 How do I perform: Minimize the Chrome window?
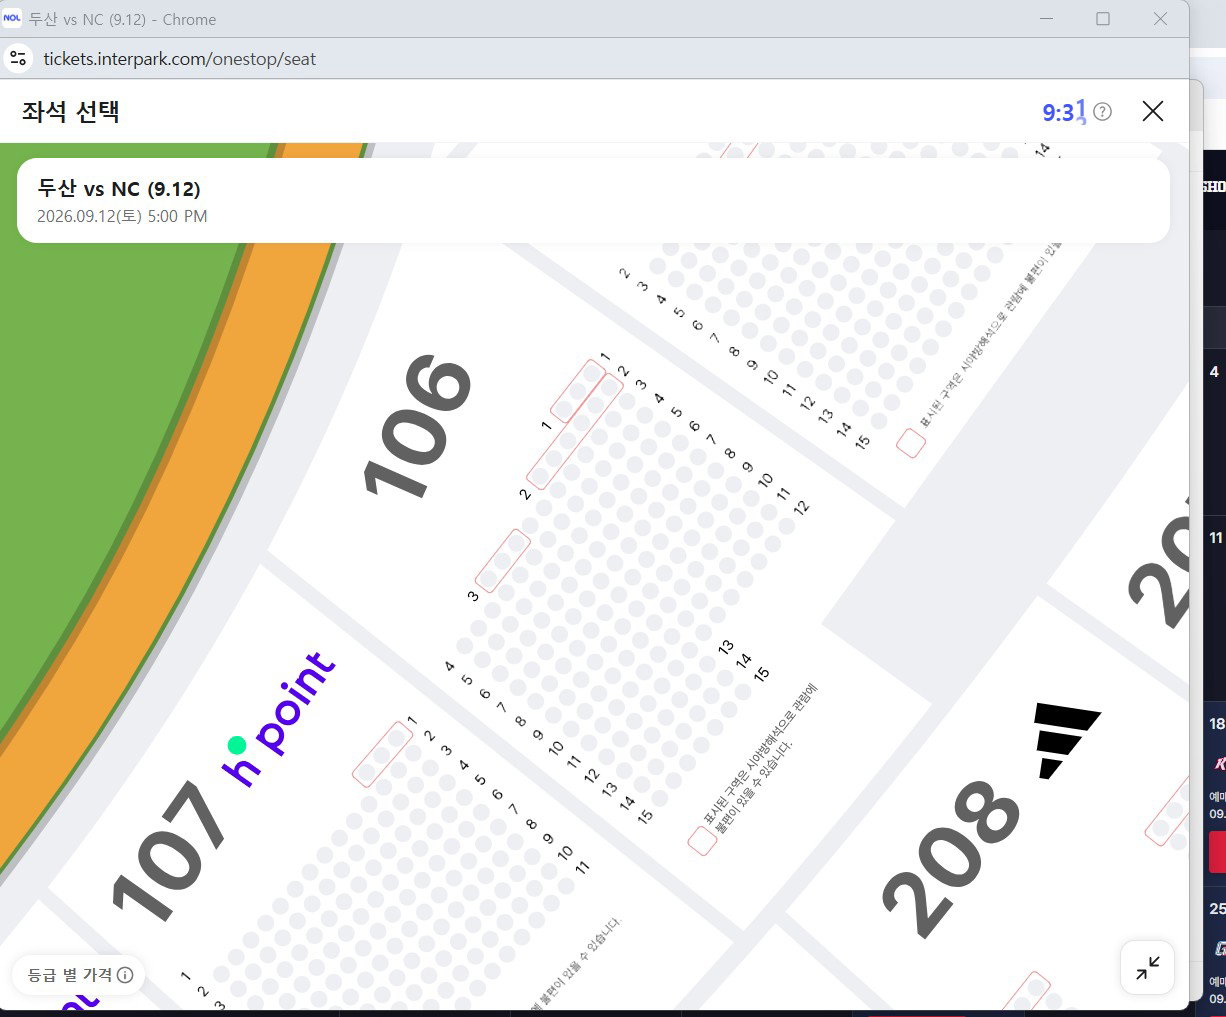pos(1047,19)
